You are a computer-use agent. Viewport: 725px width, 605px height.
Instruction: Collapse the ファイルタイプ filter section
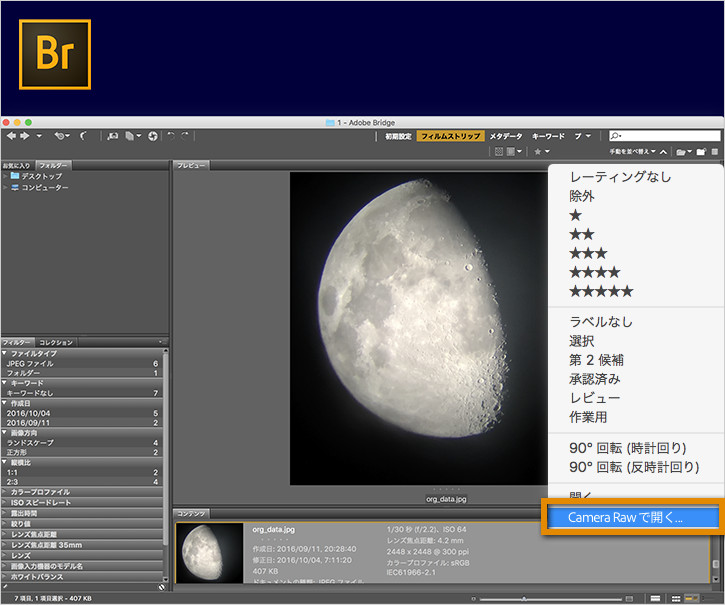click(x=5, y=353)
